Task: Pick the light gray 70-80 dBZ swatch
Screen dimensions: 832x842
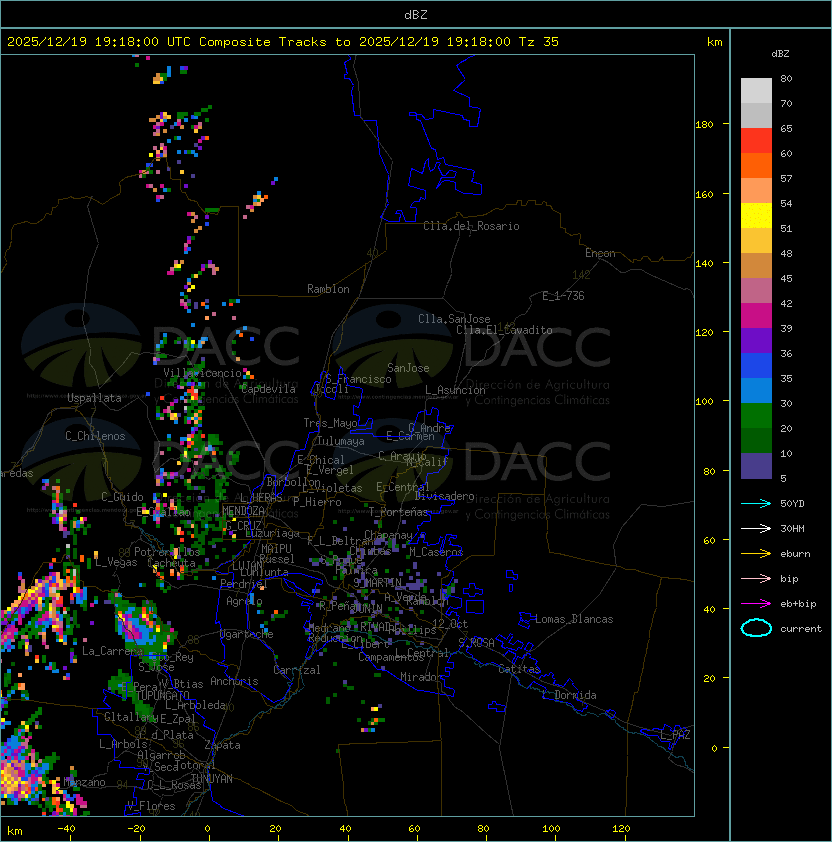Action: point(756,91)
